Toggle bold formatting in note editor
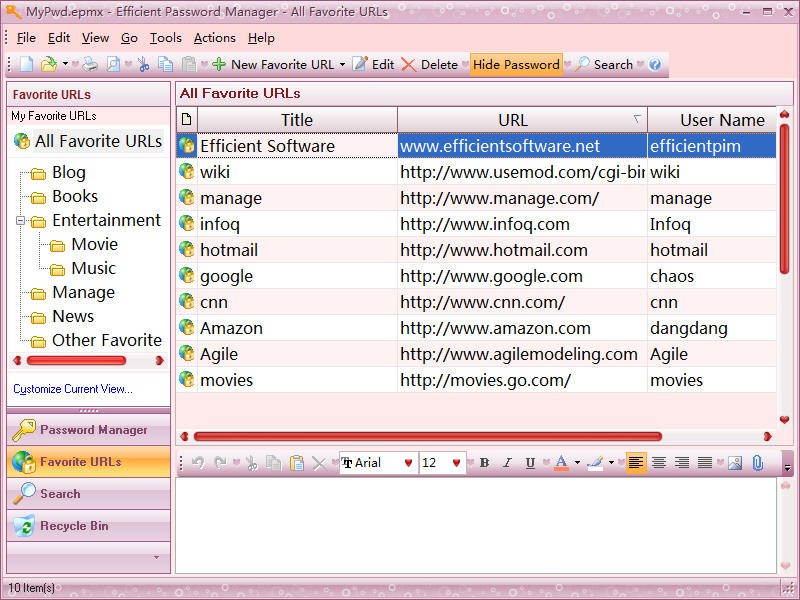 point(485,463)
